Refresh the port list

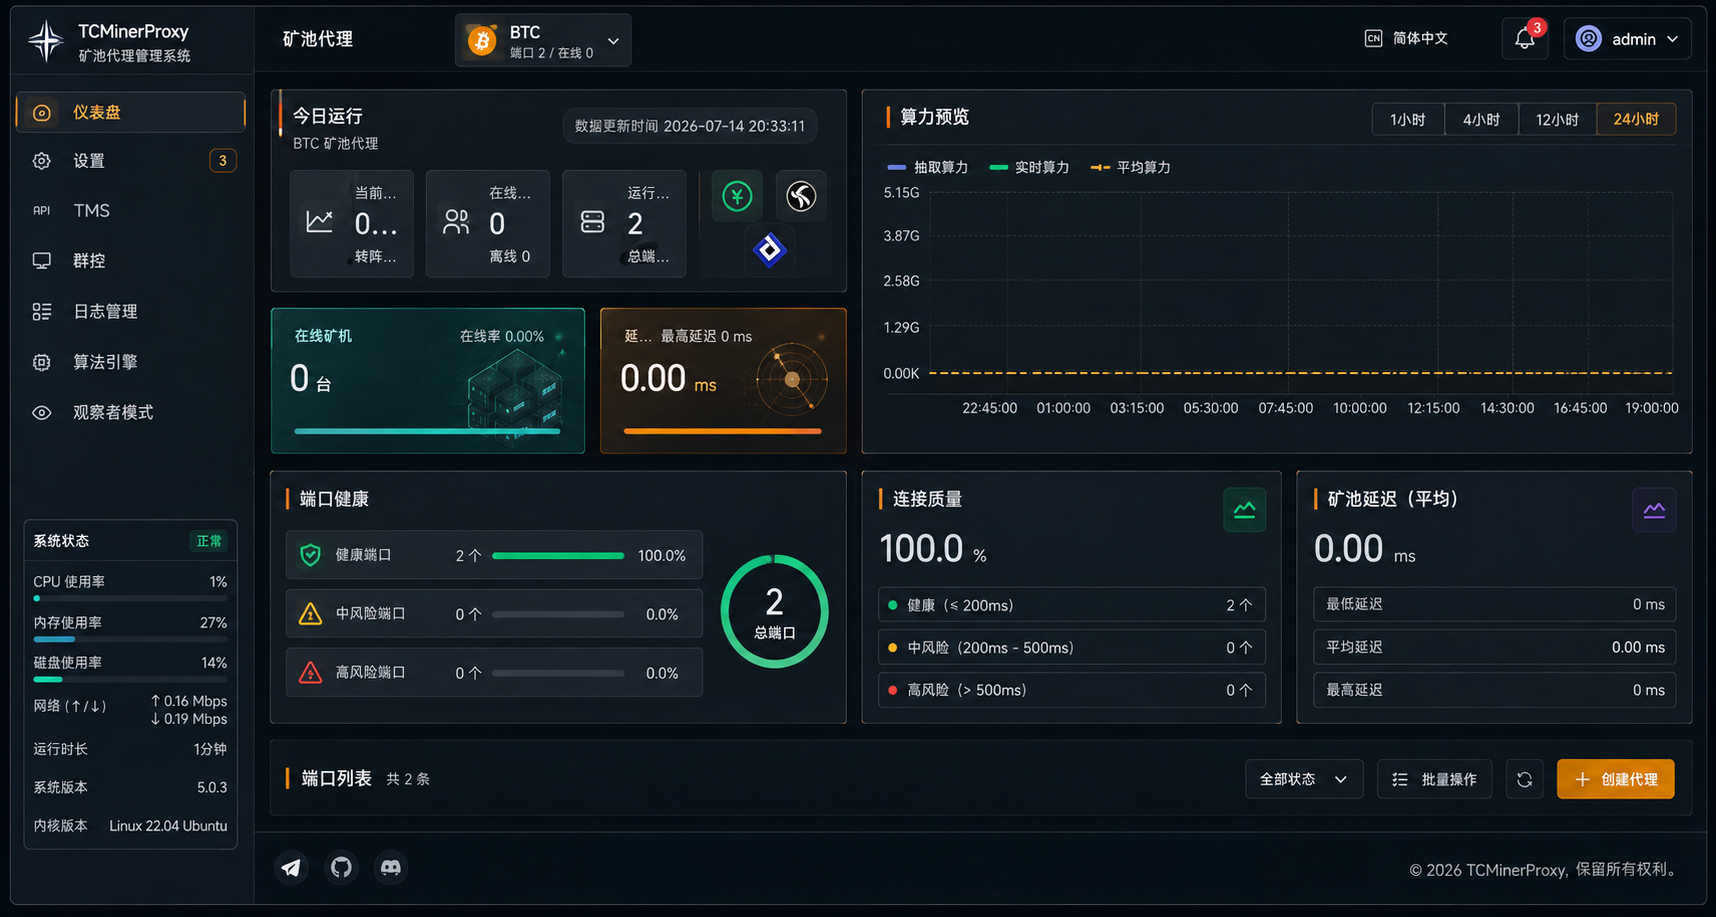tap(1524, 779)
